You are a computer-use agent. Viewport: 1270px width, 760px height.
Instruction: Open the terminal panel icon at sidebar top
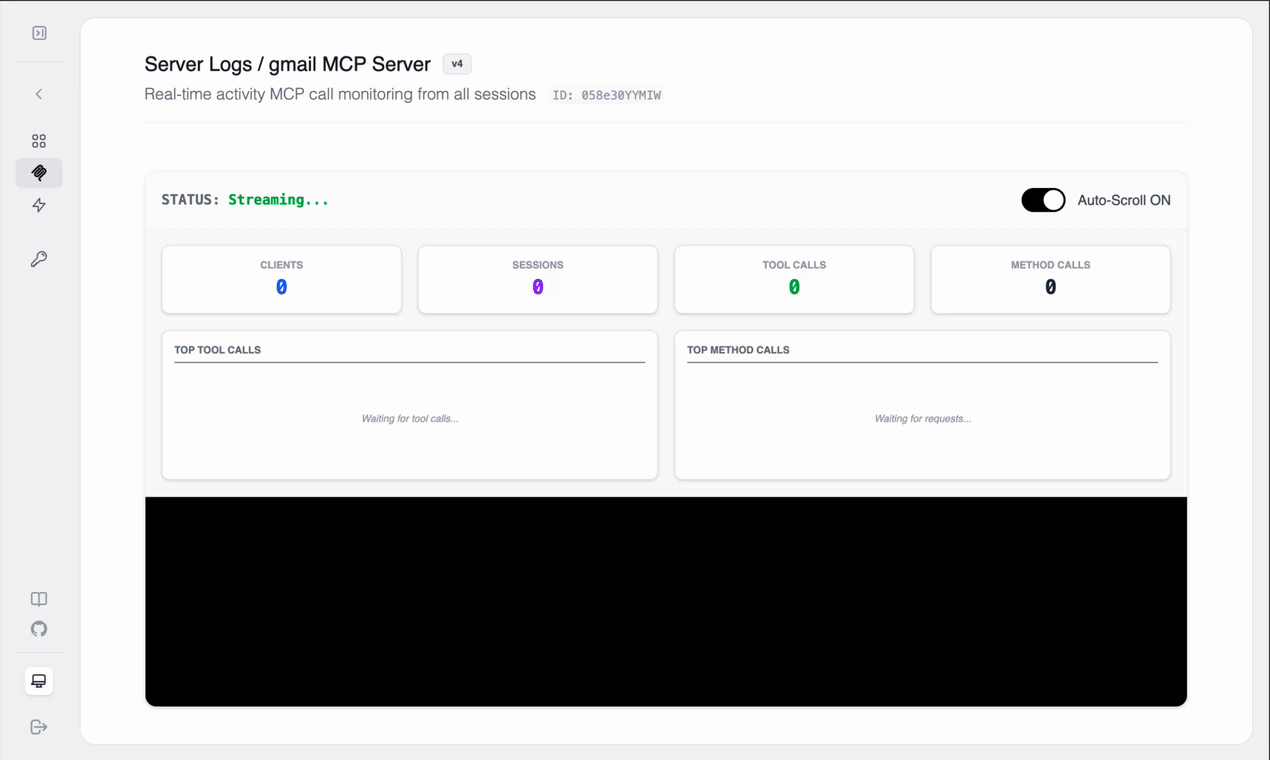click(38, 32)
